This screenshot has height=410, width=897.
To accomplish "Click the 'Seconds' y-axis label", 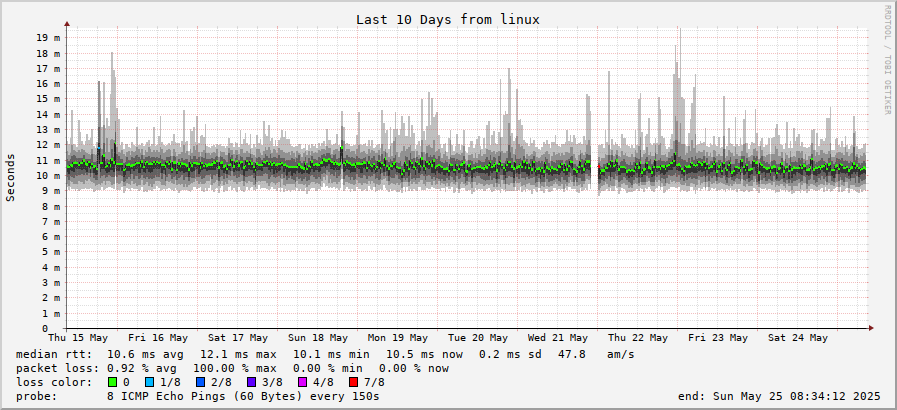I will pos(10,177).
